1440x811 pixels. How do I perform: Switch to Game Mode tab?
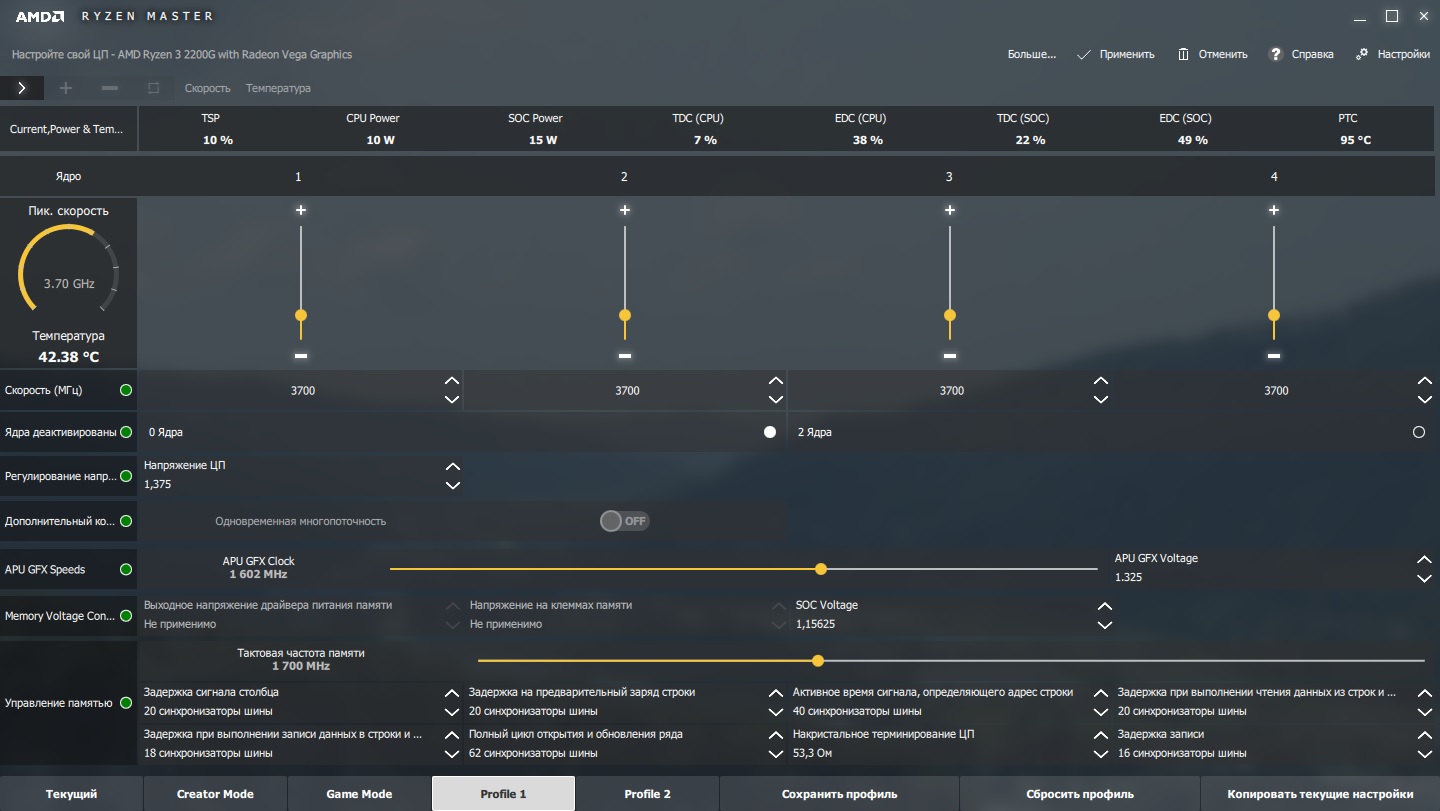[359, 794]
